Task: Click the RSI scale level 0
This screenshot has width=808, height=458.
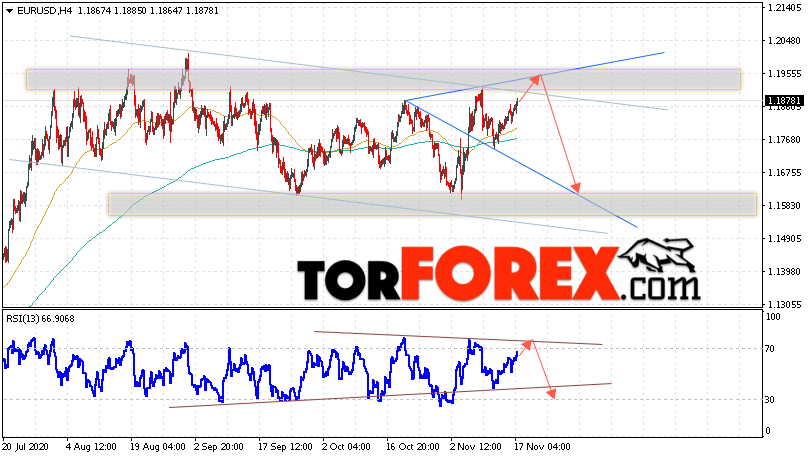Action: coord(768,431)
